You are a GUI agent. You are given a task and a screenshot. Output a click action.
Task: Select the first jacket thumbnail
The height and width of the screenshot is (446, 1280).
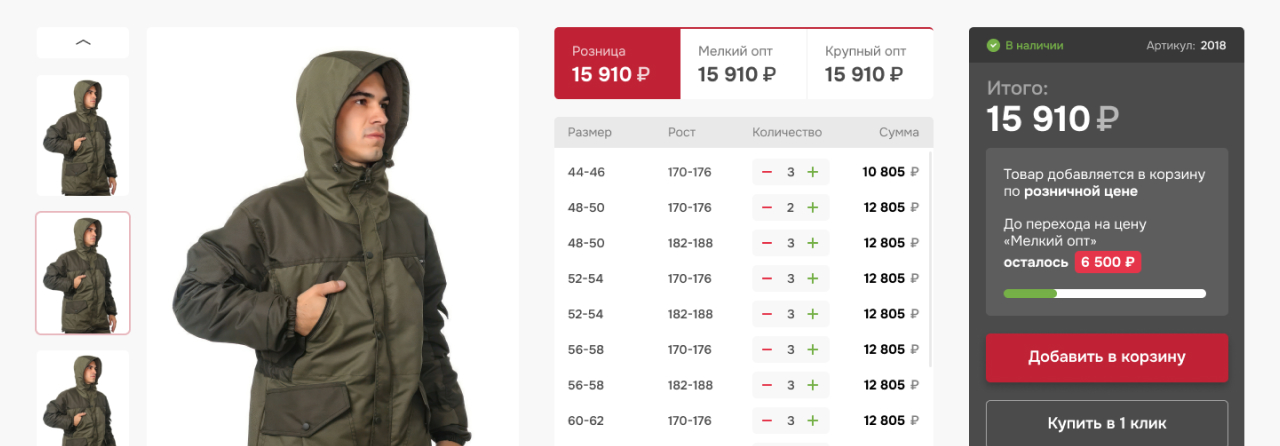(x=83, y=135)
